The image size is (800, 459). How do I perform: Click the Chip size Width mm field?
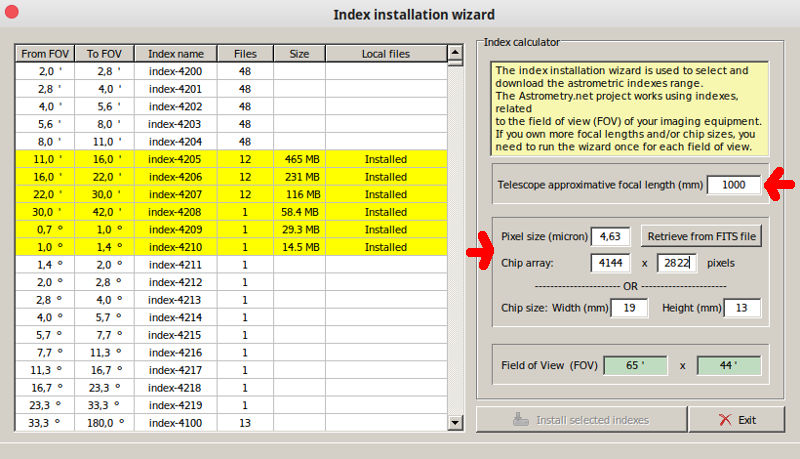[629, 307]
